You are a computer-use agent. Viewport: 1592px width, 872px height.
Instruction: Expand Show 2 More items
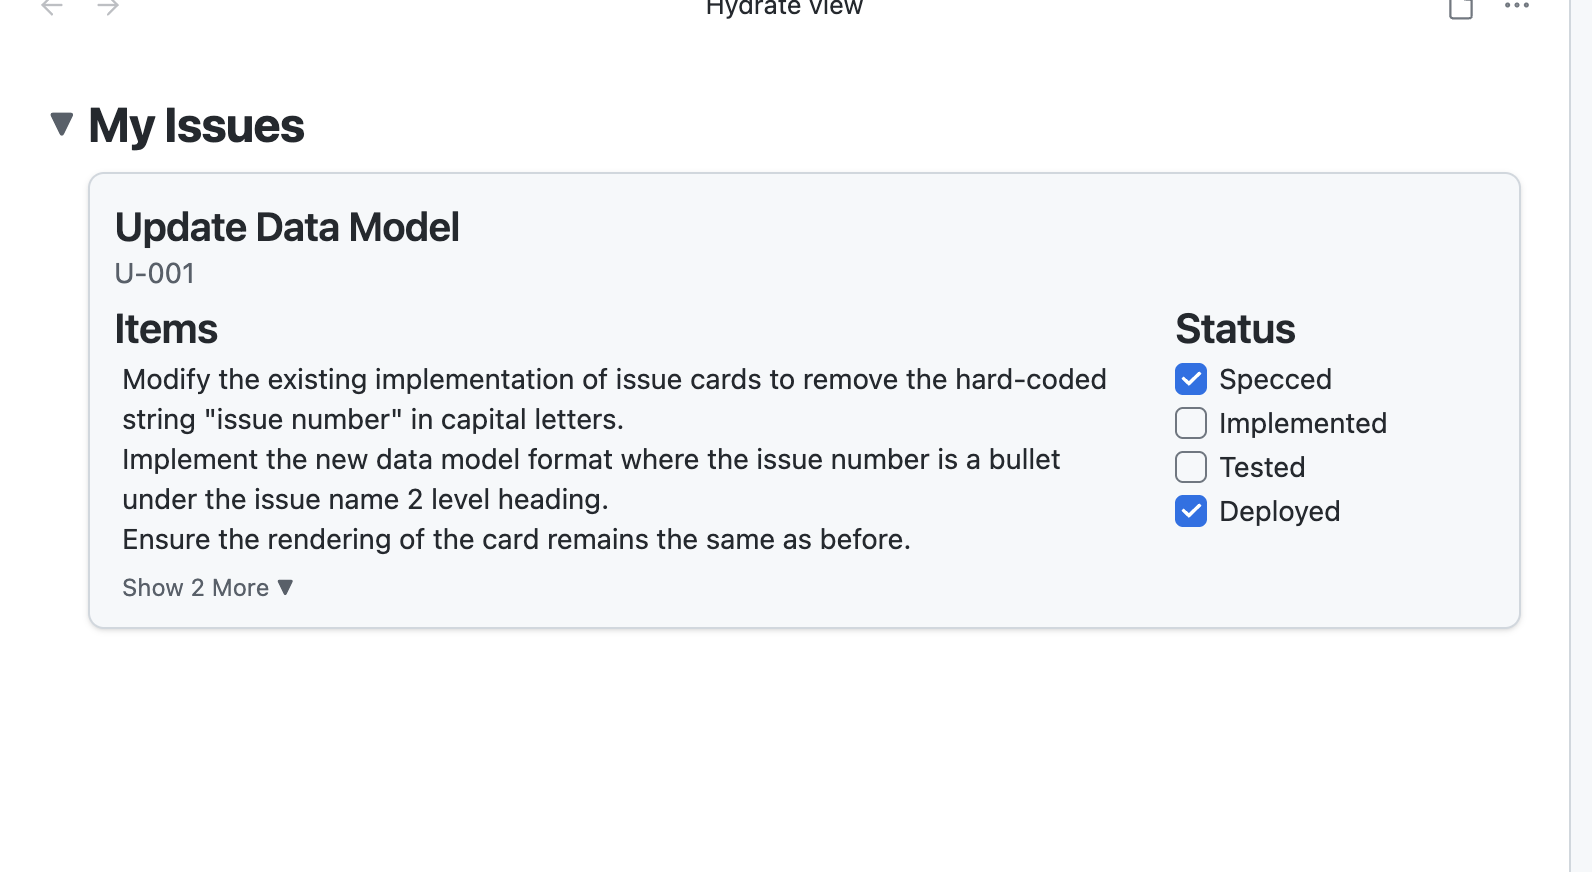[x=207, y=588]
